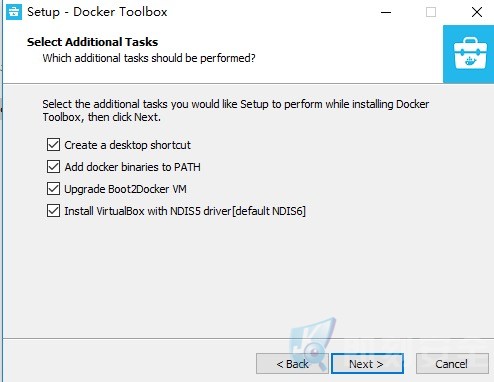Proceed by clicking Next >
Viewport: 494px width, 382px height.
(367, 364)
